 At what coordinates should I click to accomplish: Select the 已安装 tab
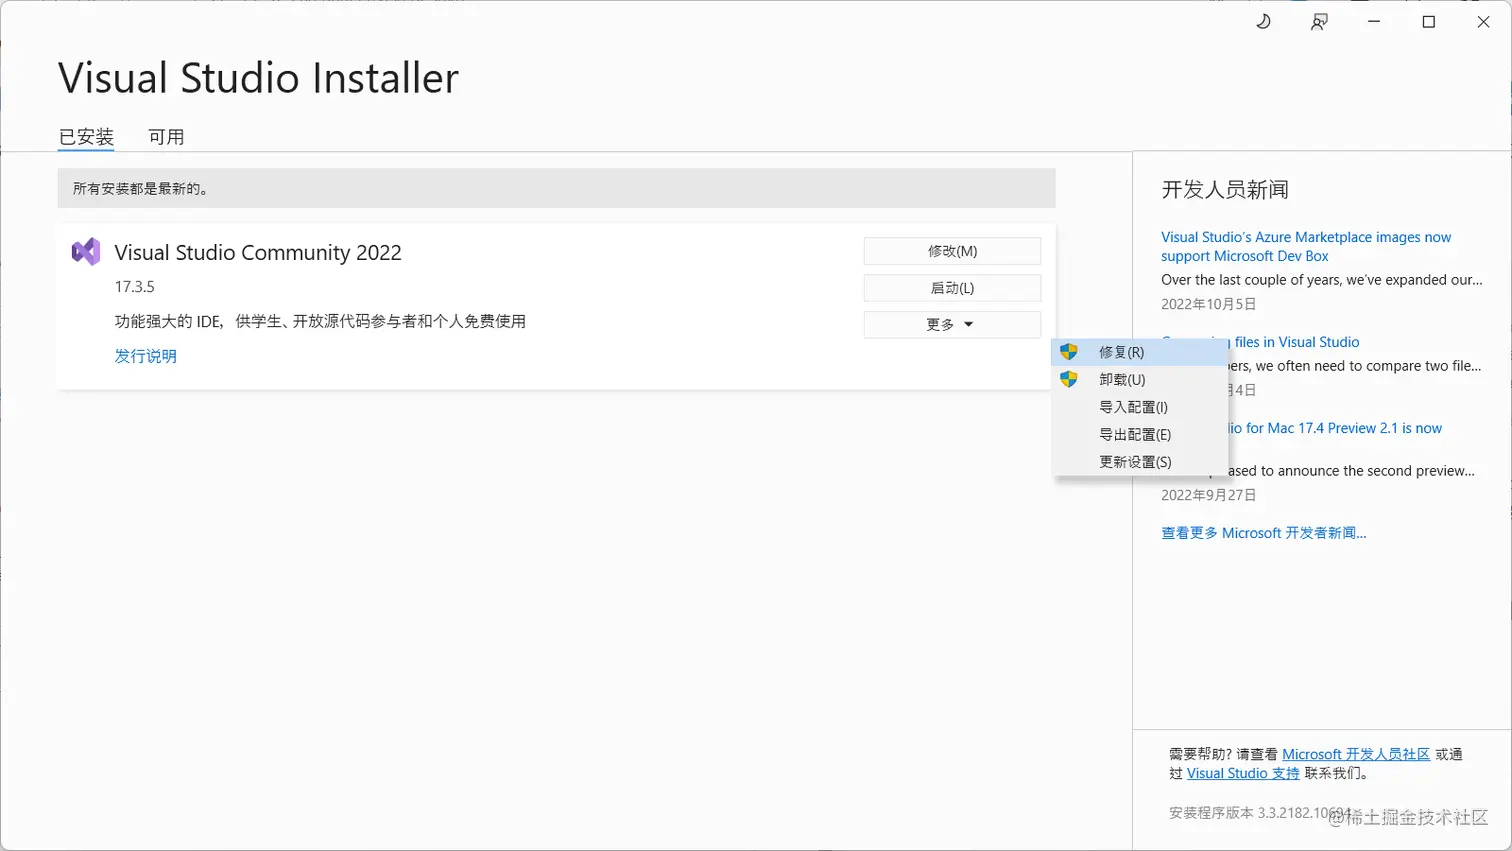[86, 137]
